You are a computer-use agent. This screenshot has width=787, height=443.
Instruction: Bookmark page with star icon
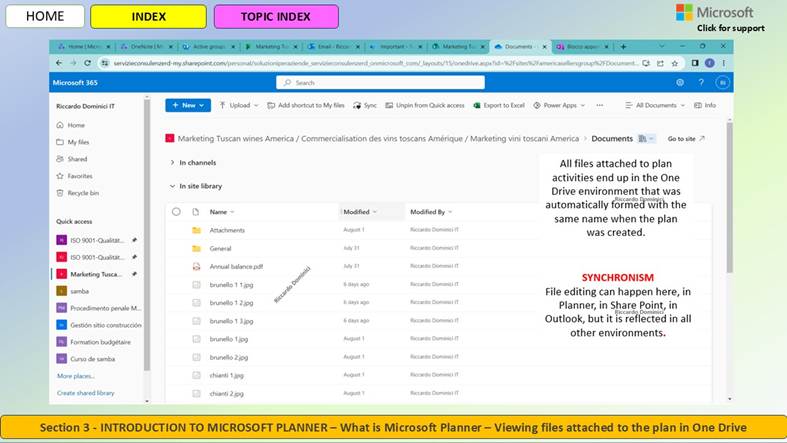(675, 63)
